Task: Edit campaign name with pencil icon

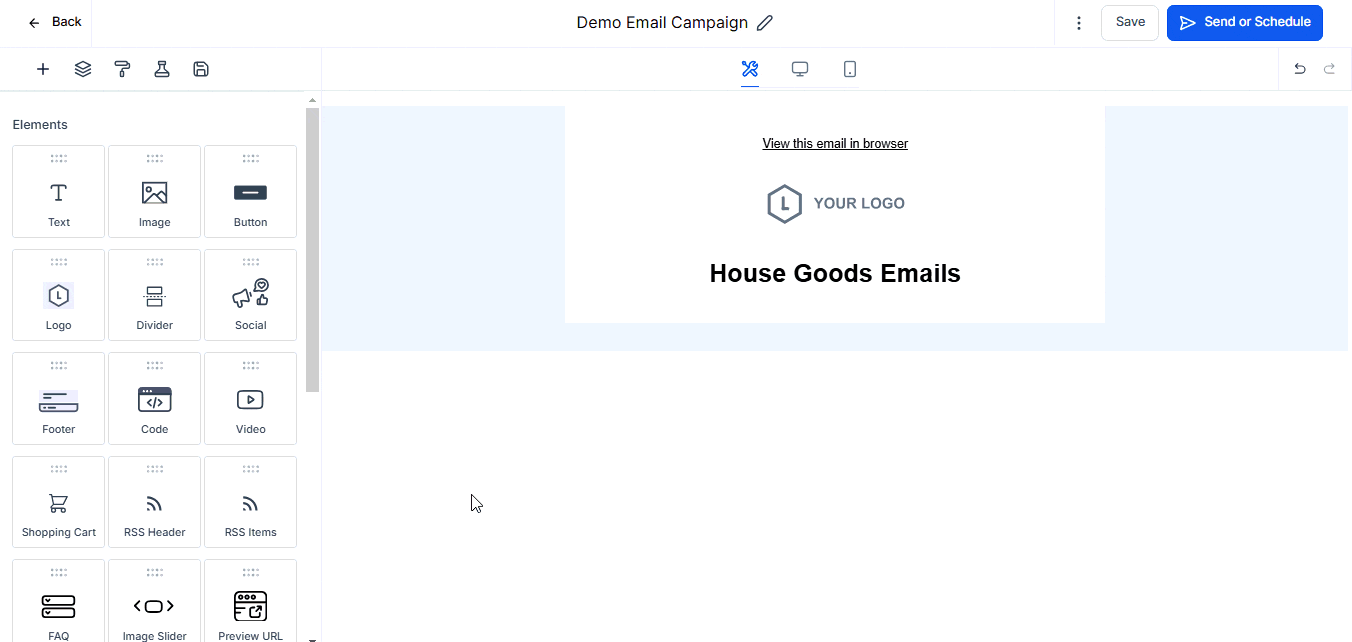Action: [x=765, y=23]
